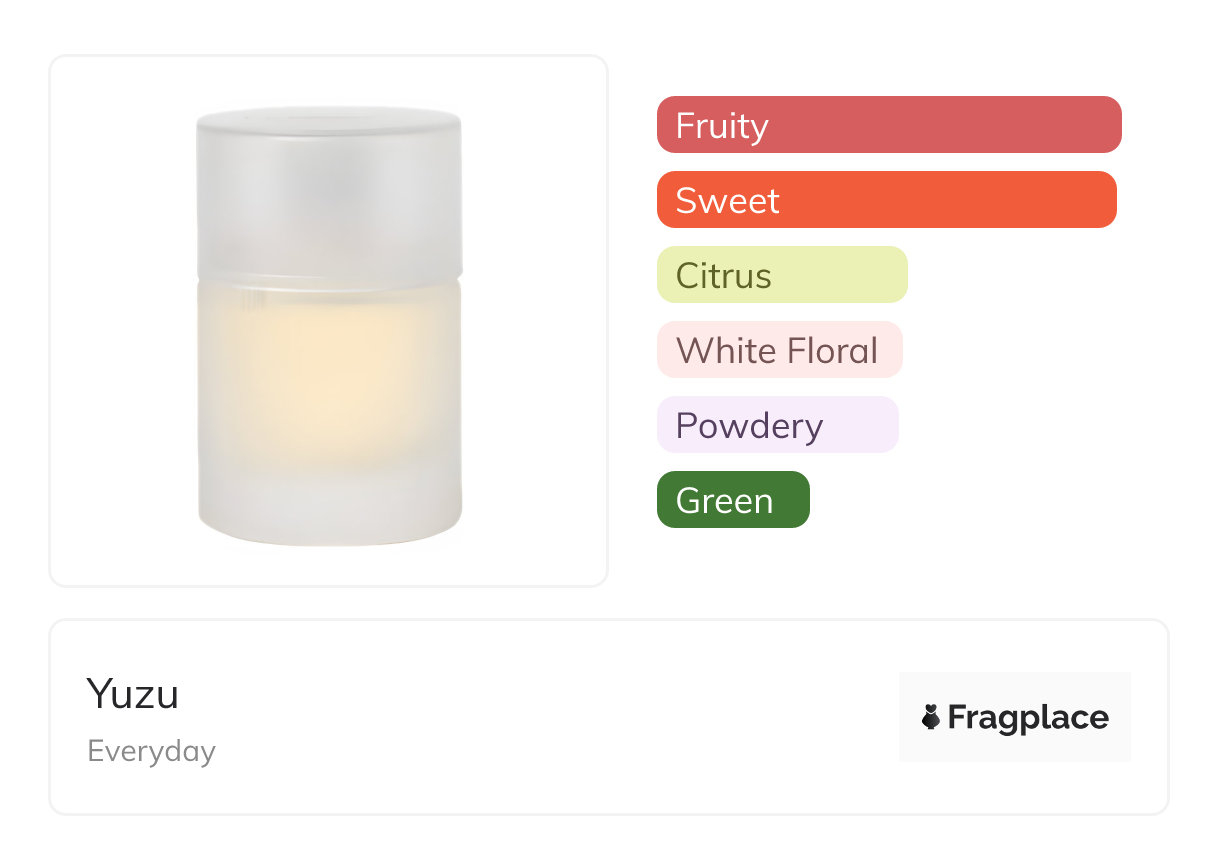
Task: Click the clear base of the bottle
Action: tap(329, 510)
